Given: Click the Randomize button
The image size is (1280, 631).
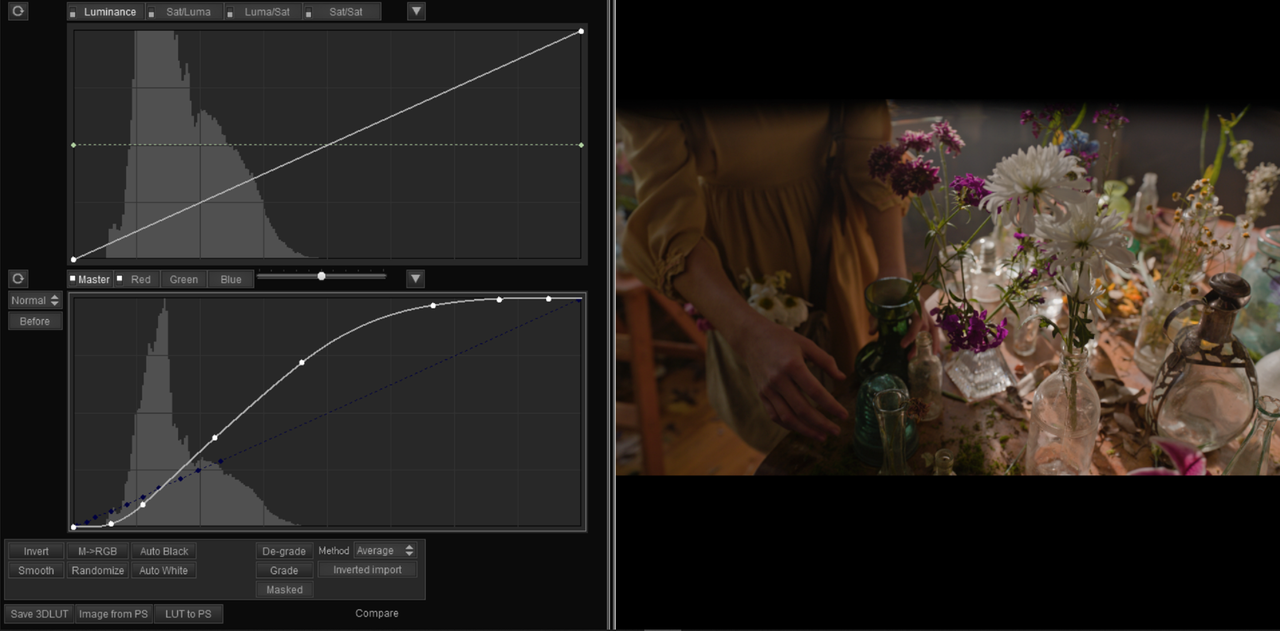Looking at the screenshot, I should tap(97, 570).
